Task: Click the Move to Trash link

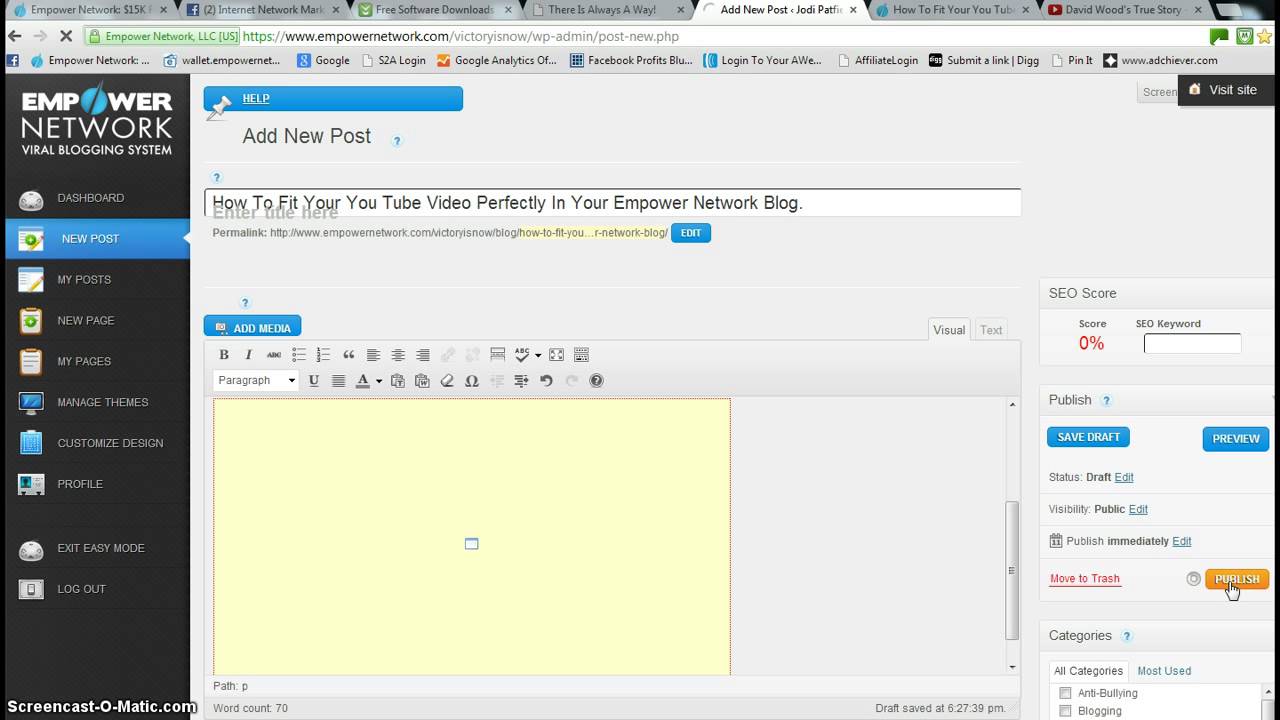Action: [x=1085, y=579]
